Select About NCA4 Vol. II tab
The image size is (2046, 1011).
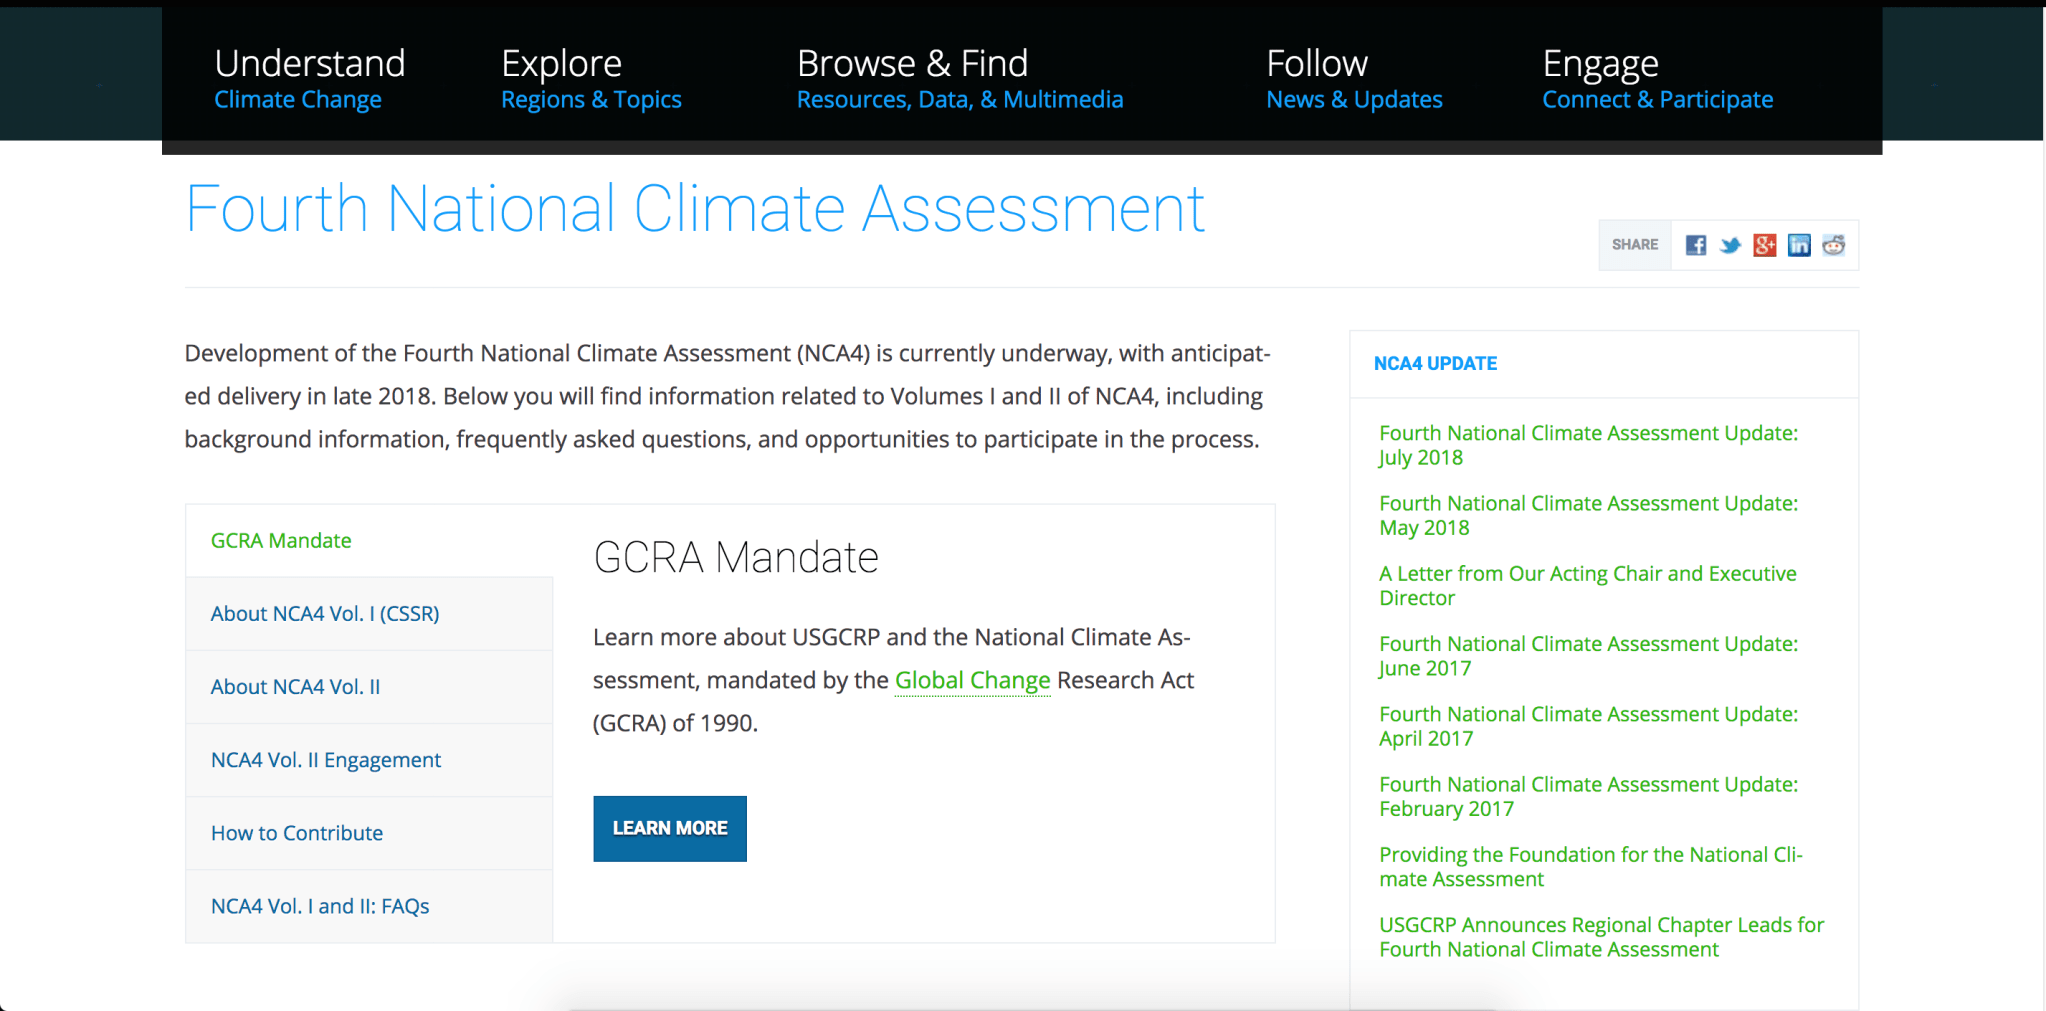point(295,687)
